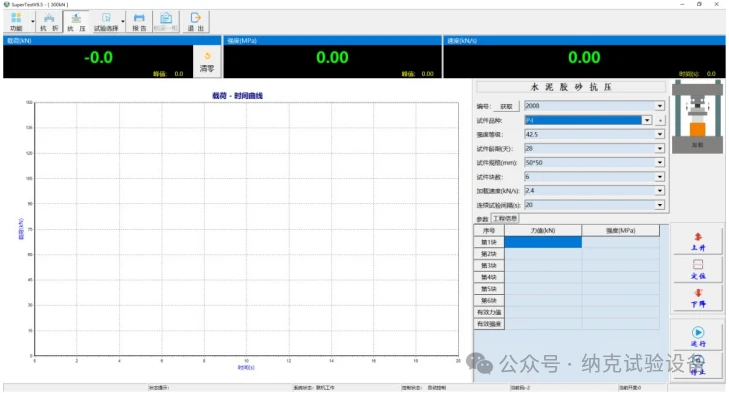Click the 获取 button beside 编号
Screen dimensions: 729x393
pos(506,107)
